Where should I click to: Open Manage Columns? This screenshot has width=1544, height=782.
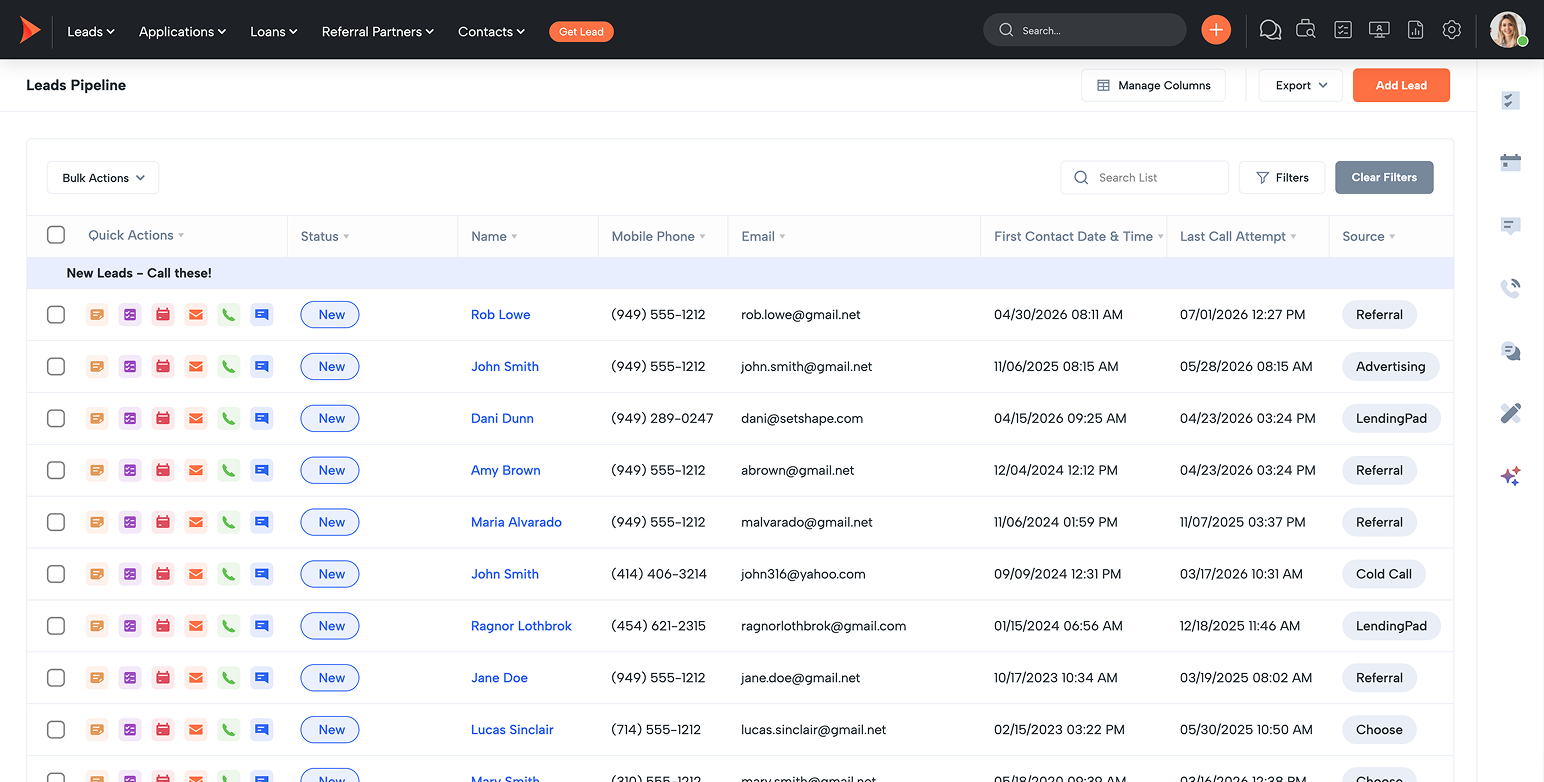(x=1153, y=85)
